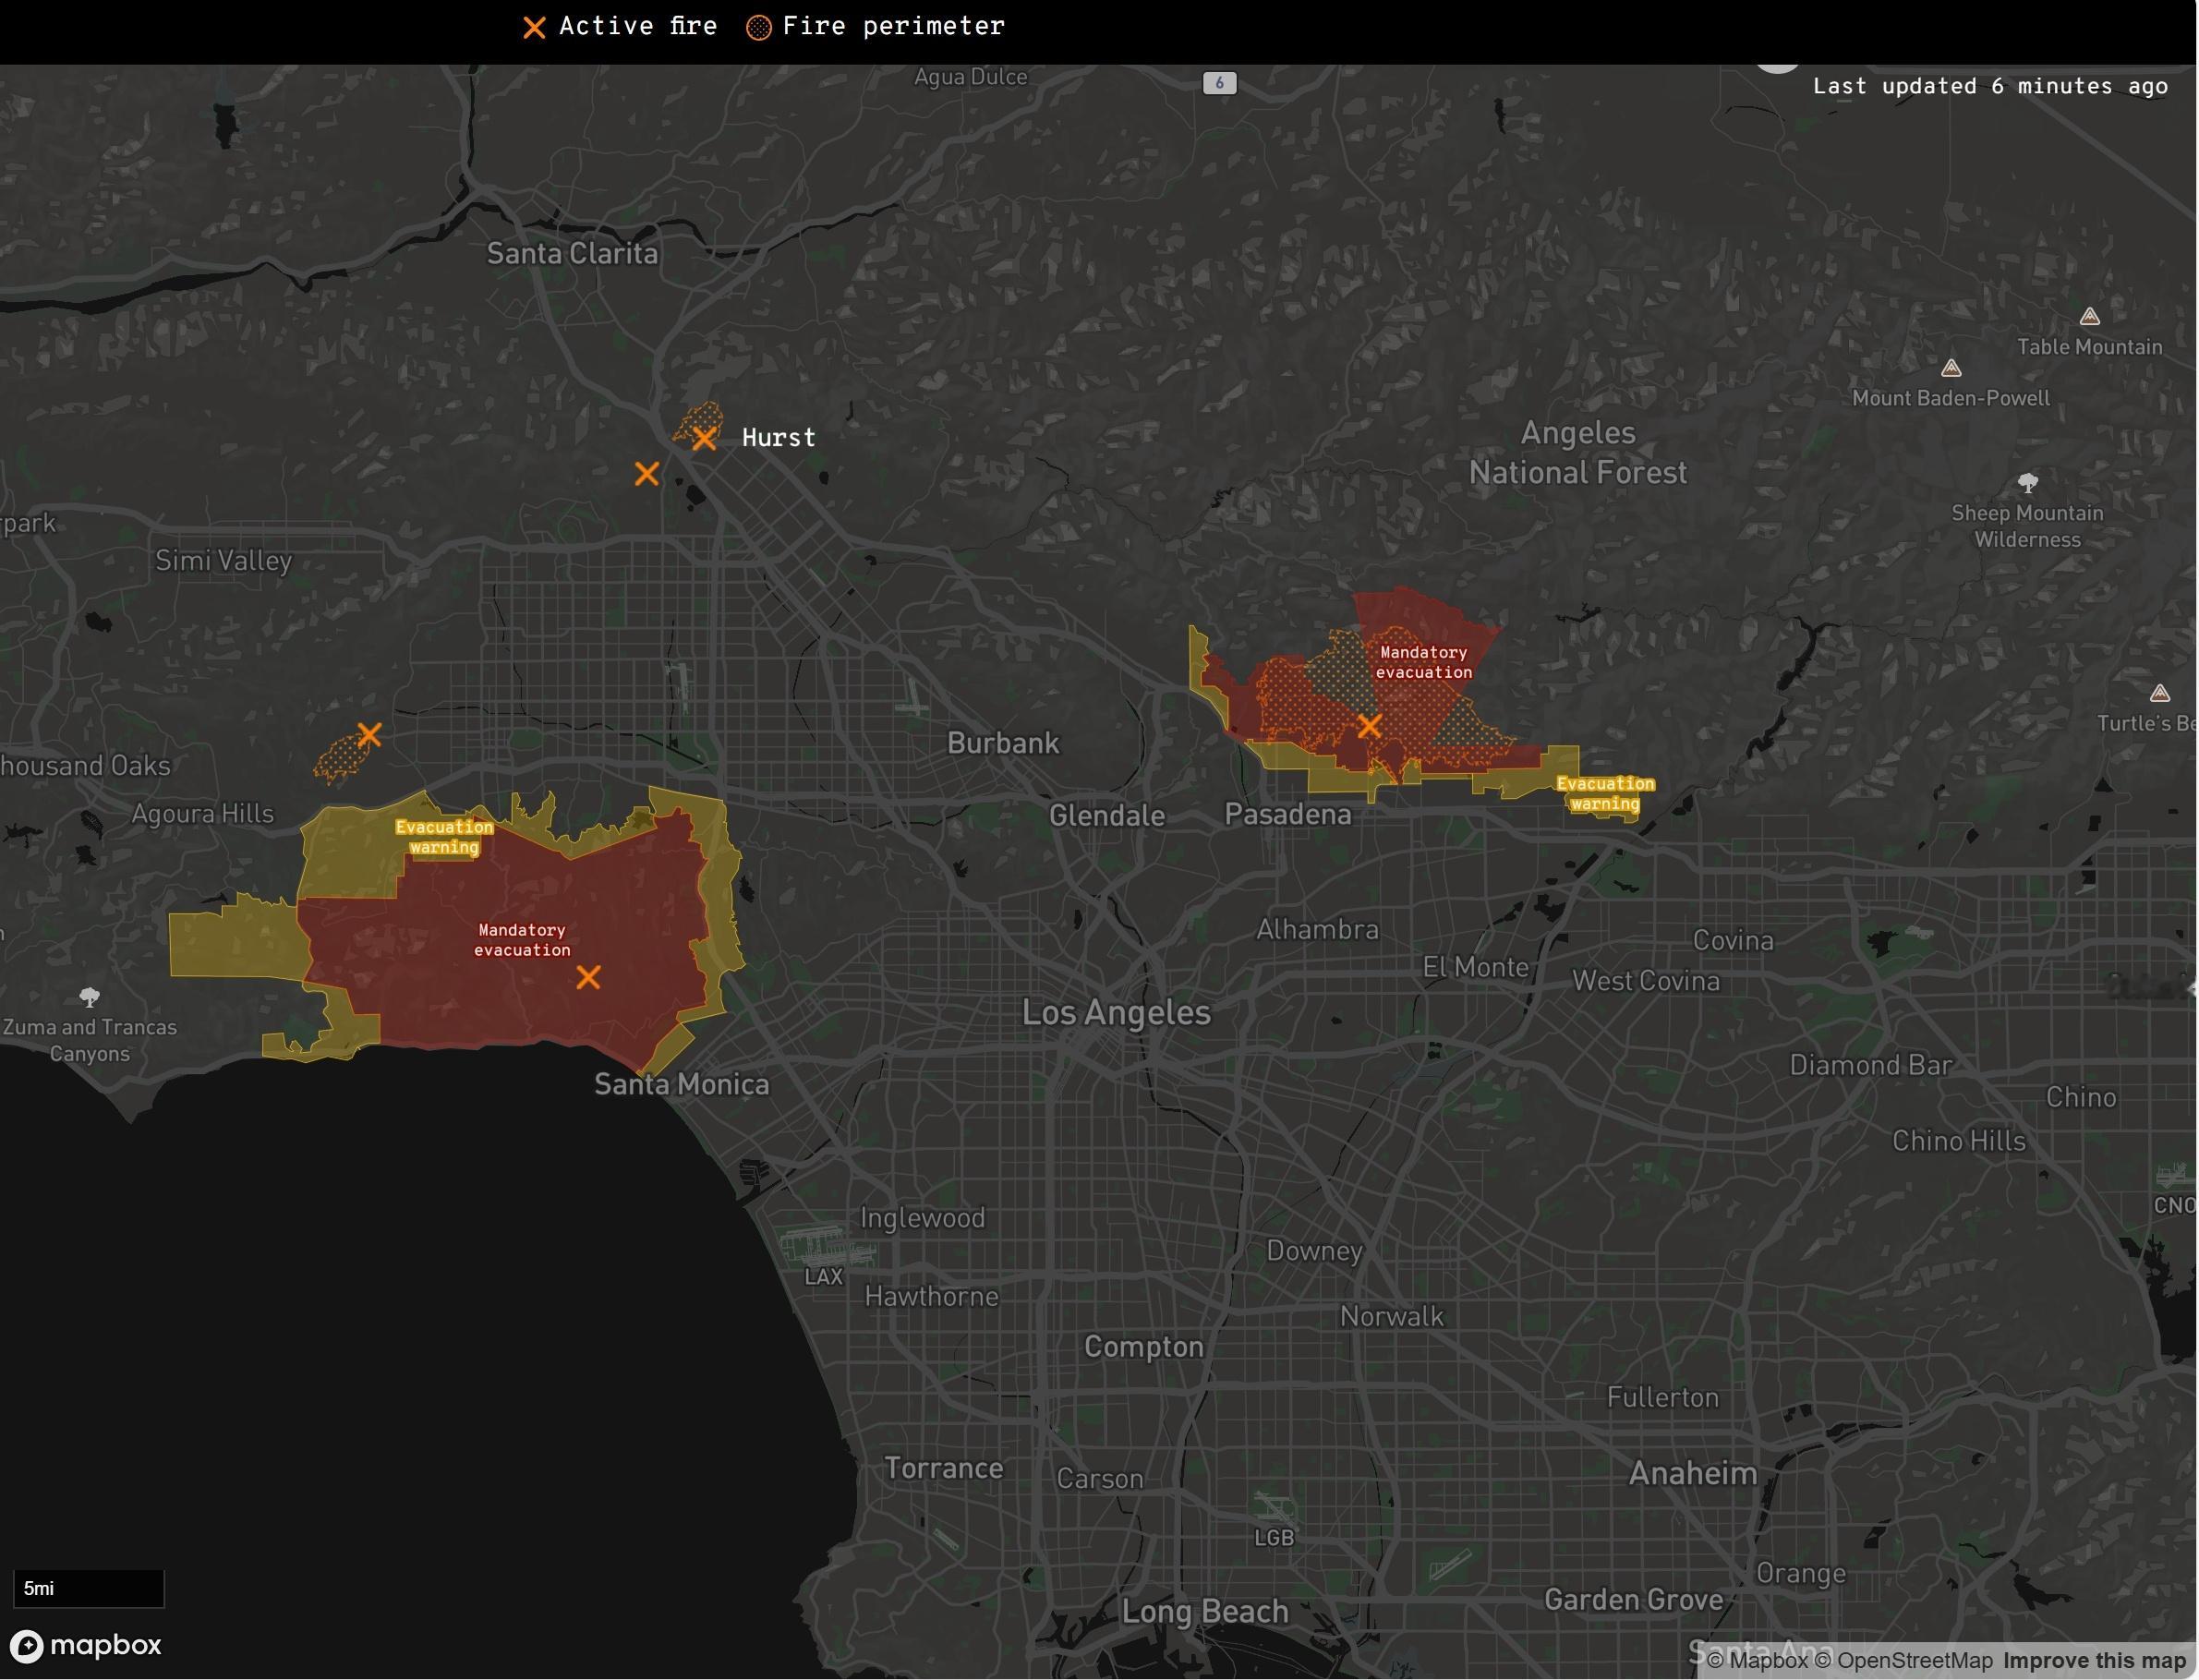Click the Turtle's Beak peak icon

coord(2160,693)
